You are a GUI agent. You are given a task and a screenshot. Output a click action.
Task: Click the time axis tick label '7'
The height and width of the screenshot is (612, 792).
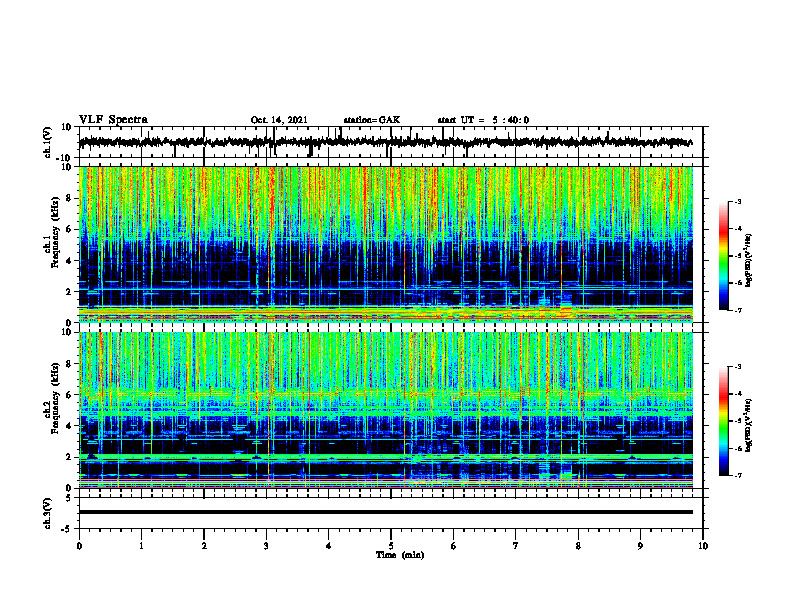point(516,546)
